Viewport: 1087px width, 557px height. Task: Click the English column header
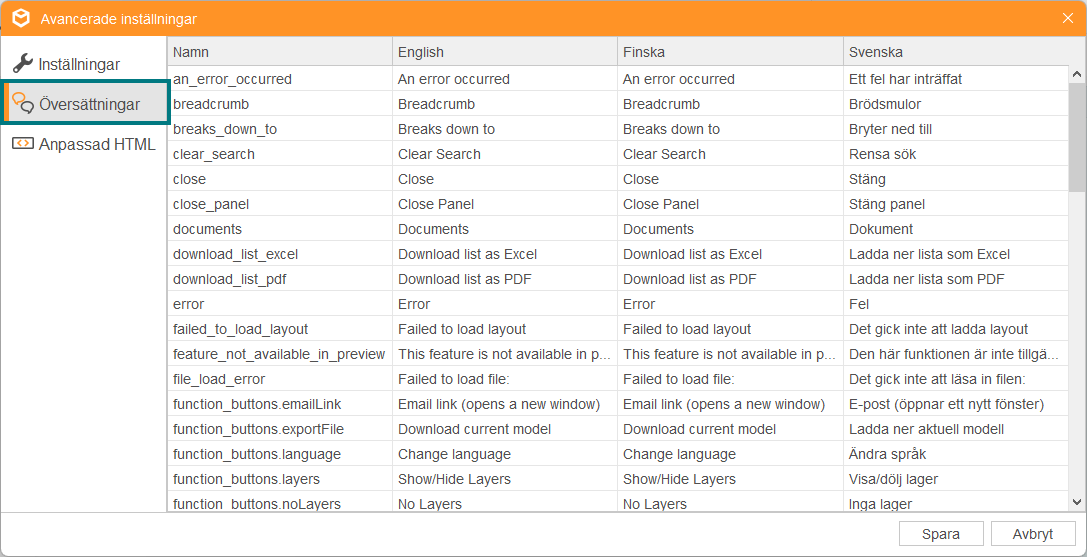tap(505, 52)
